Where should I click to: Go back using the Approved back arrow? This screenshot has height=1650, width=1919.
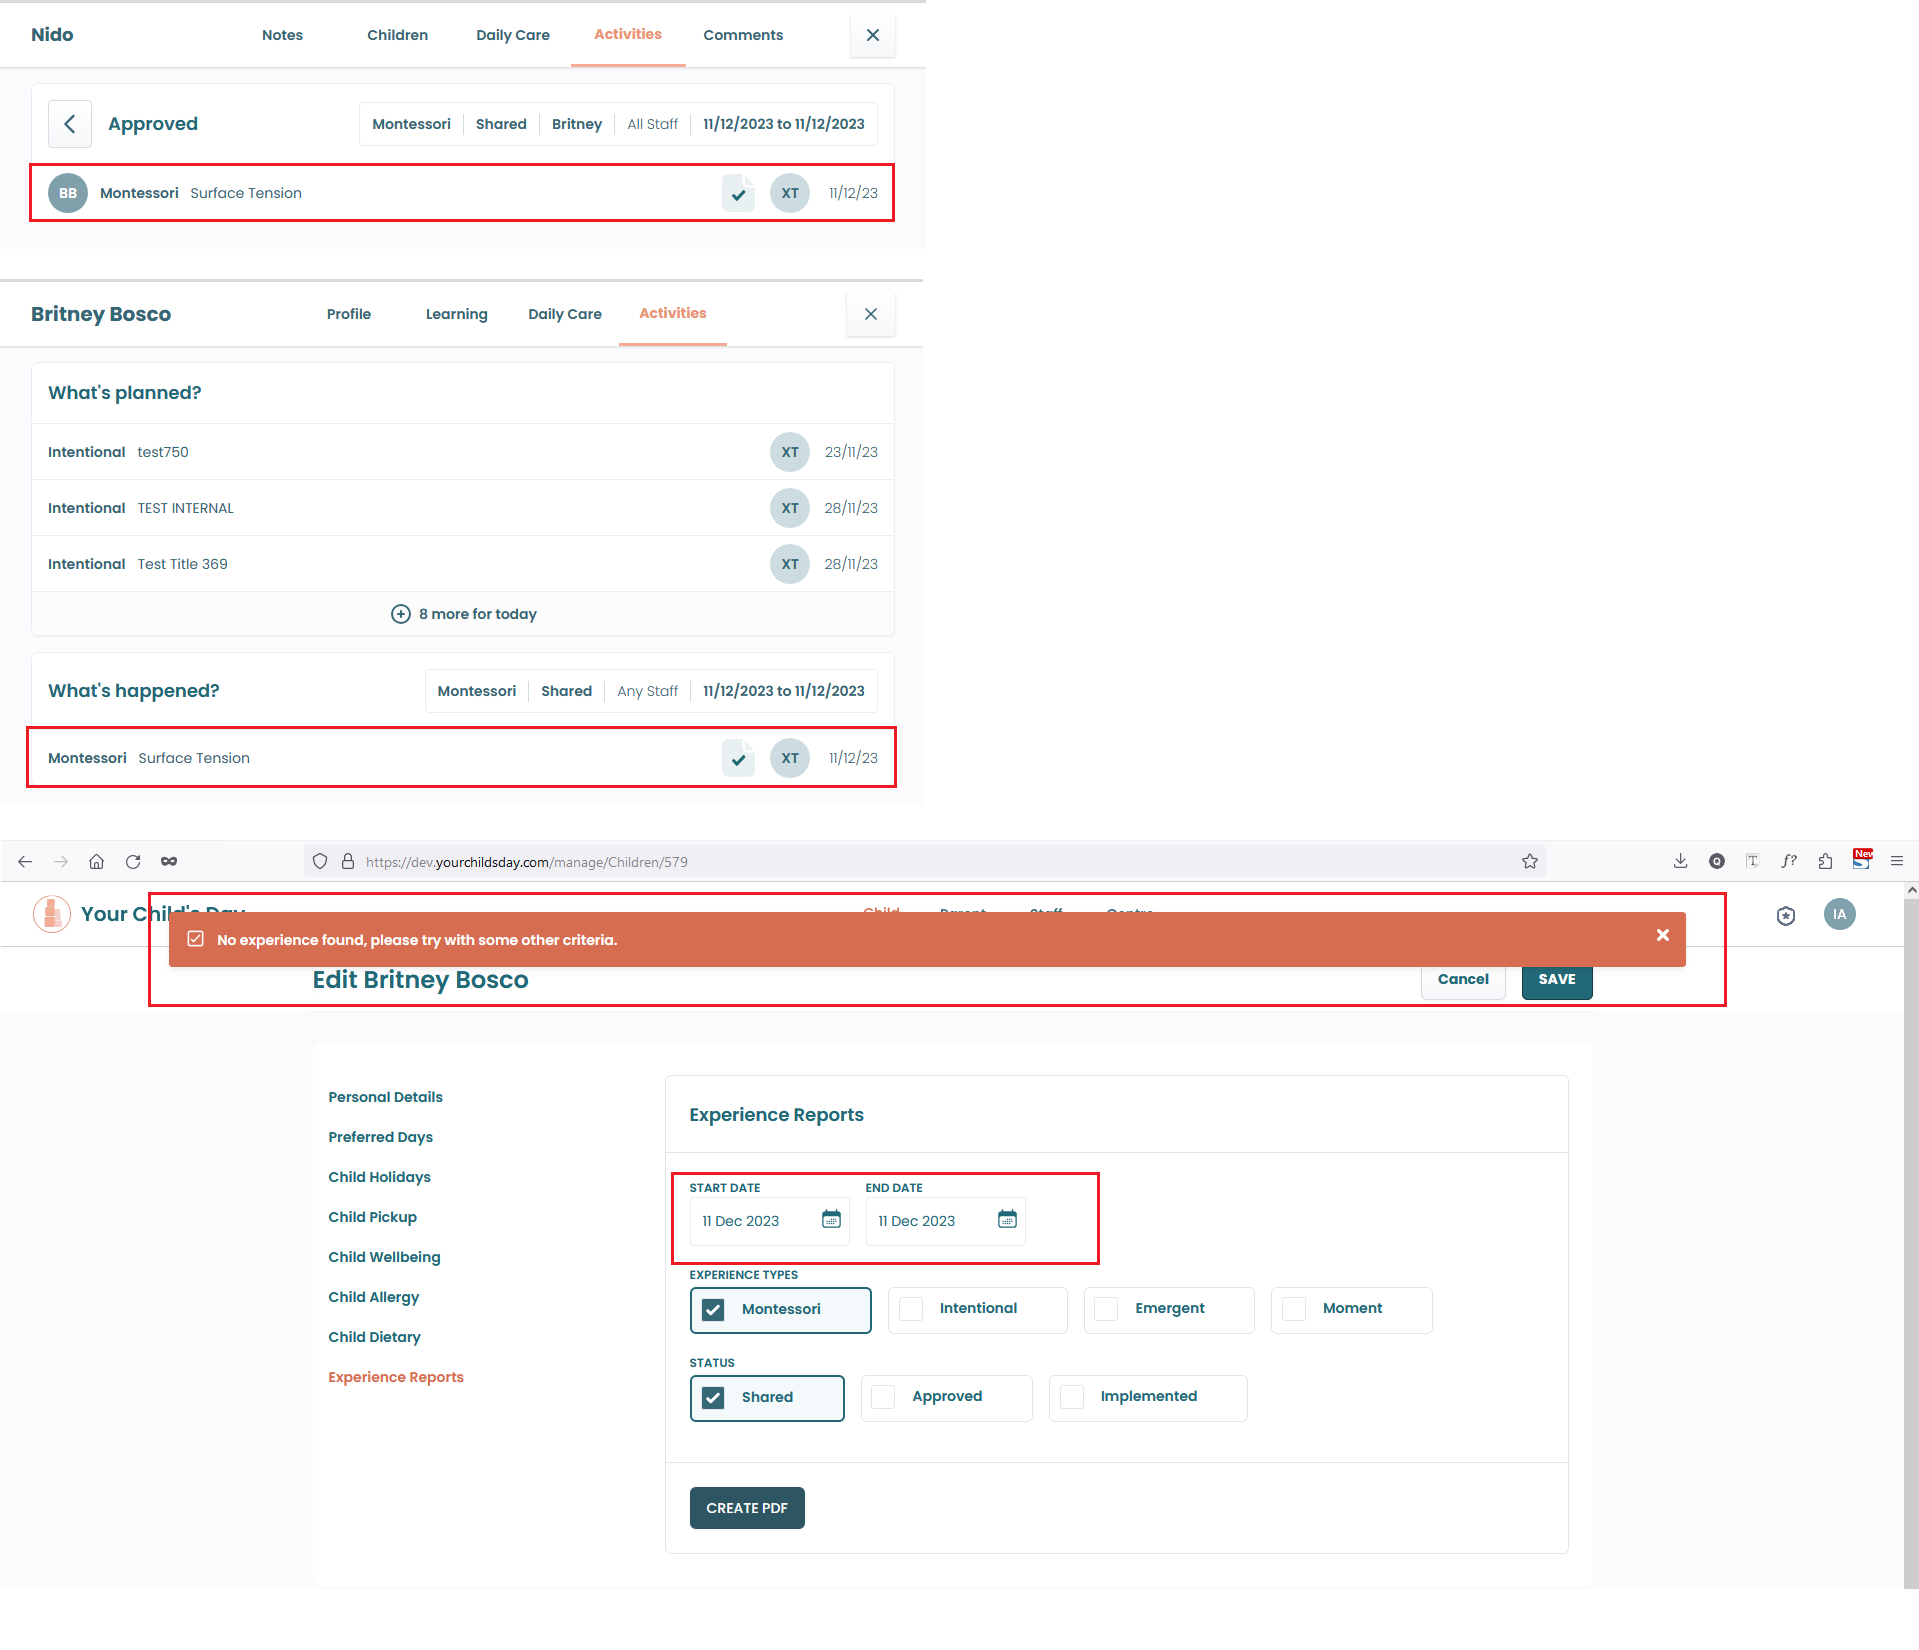tap(70, 124)
